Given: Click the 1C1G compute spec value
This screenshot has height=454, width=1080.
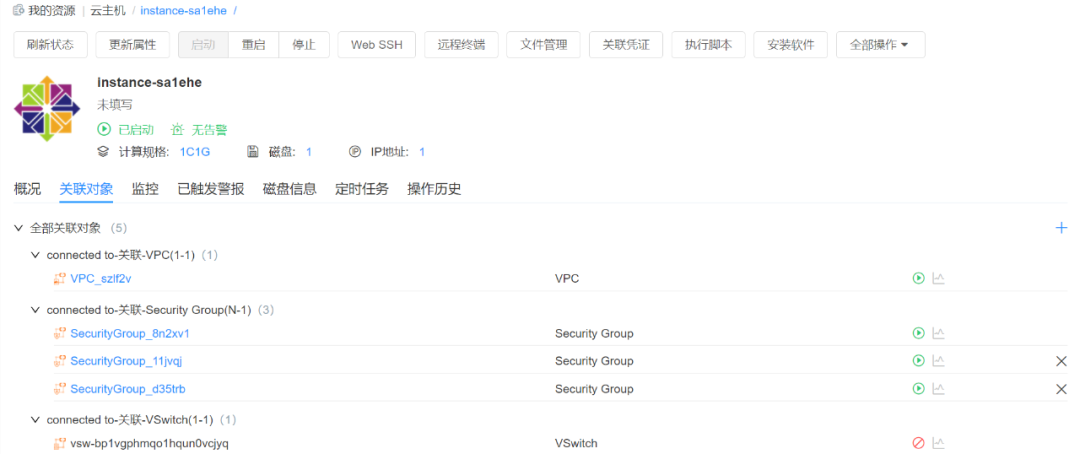Looking at the screenshot, I should click(x=195, y=152).
